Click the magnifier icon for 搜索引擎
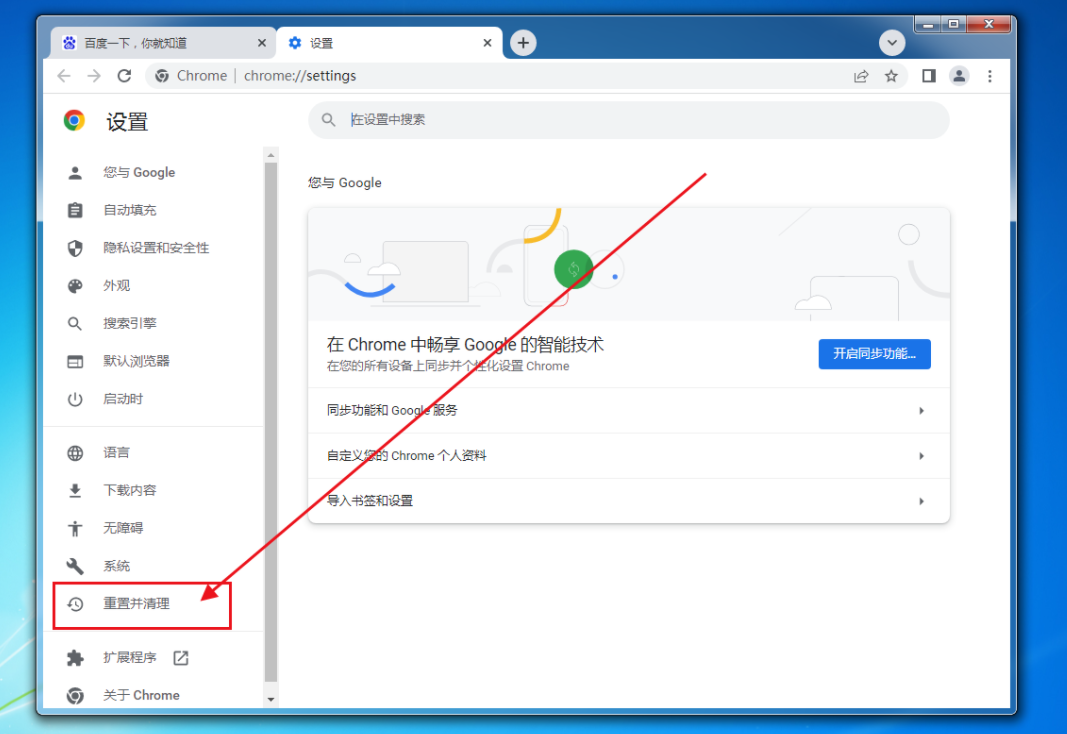The width and height of the screenshot is (1067, 734). tap(75, 324)
